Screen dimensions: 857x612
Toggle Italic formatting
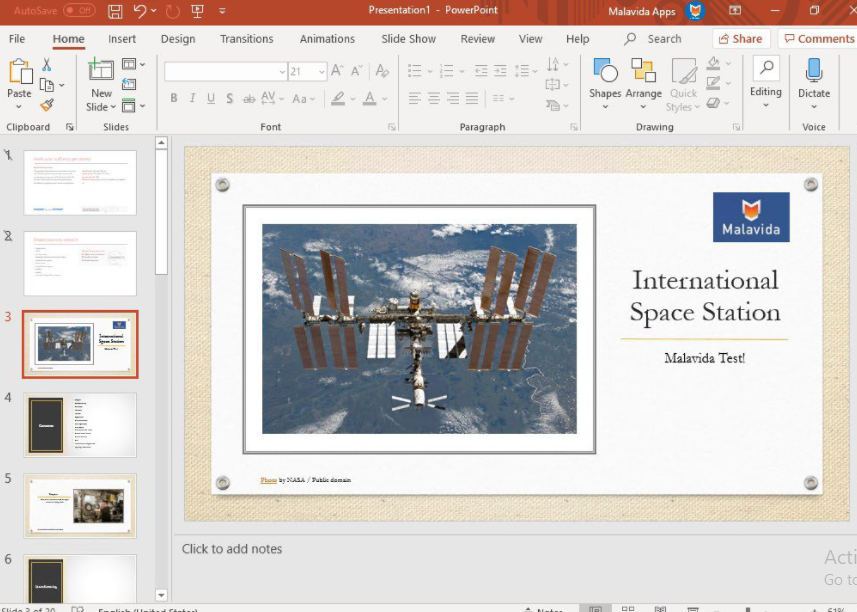[x=192, y=98]
